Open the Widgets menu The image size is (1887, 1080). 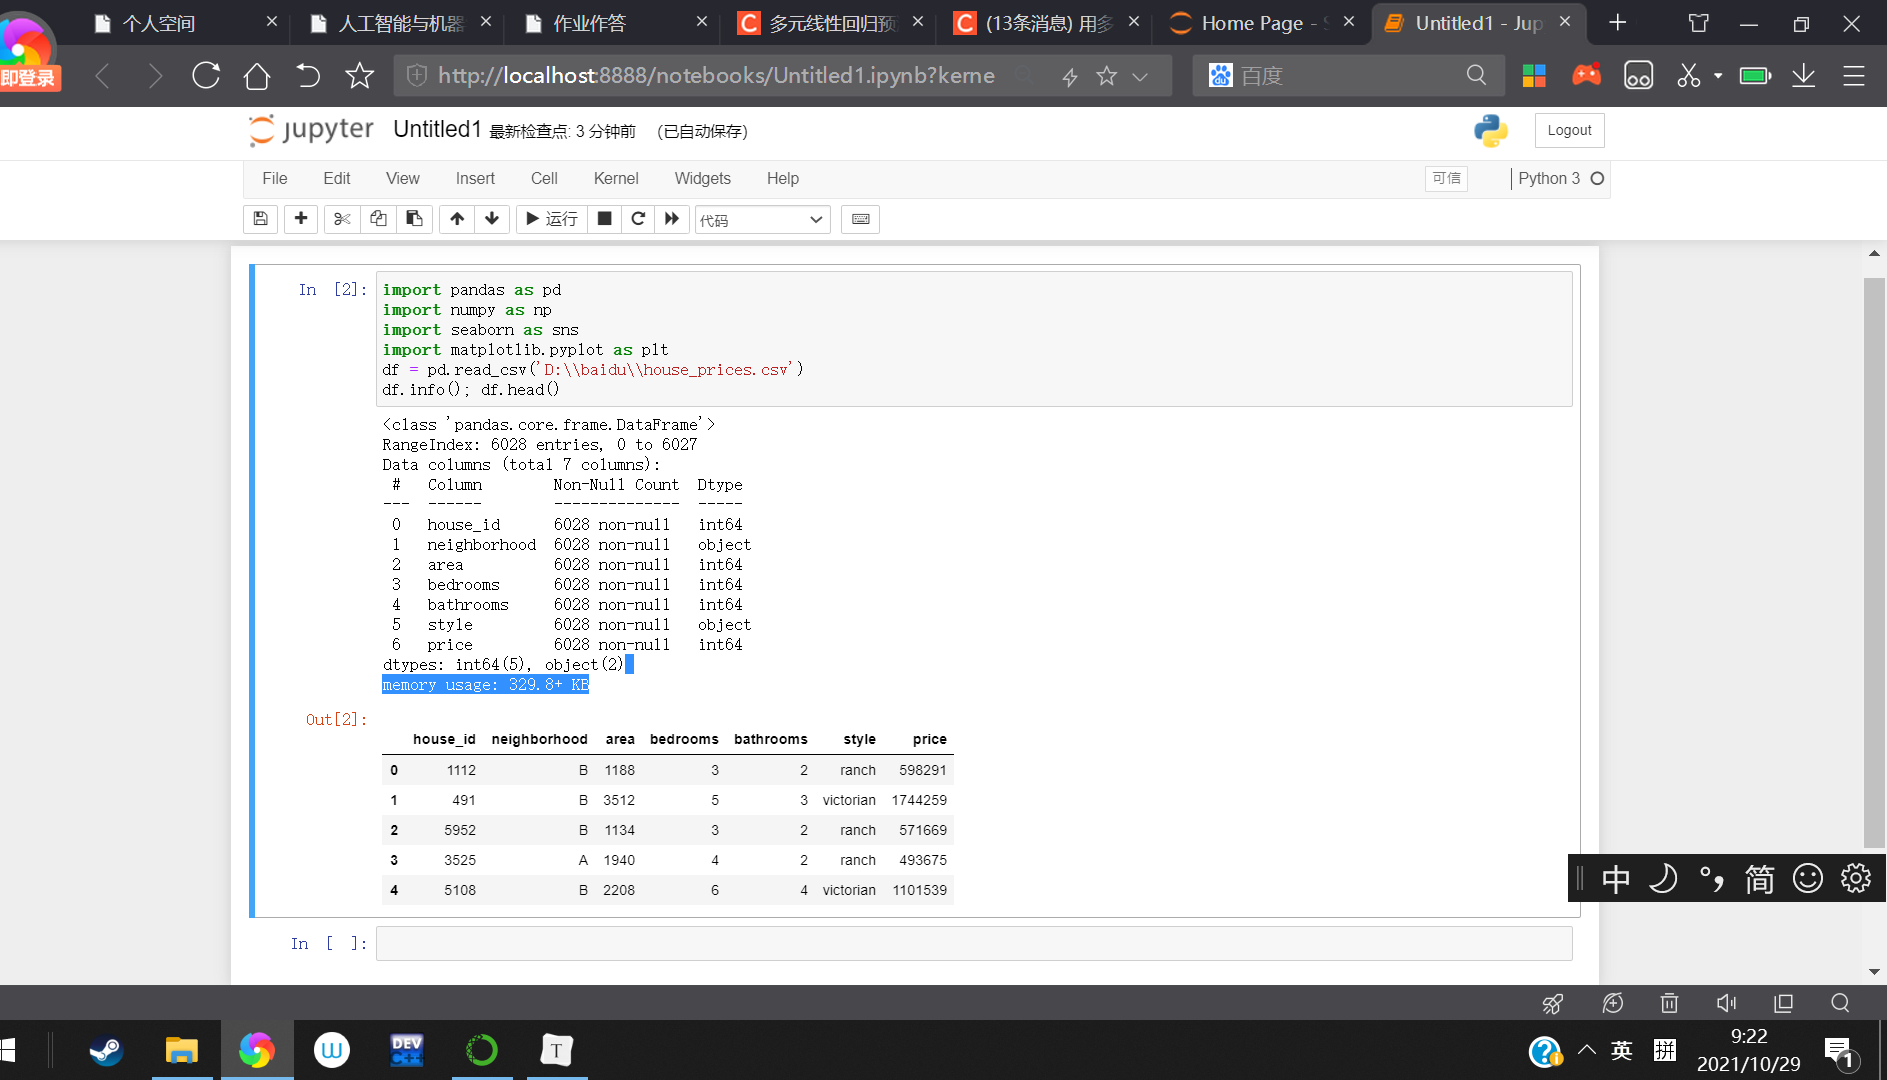pyautogui.click(x=703, y=178)
